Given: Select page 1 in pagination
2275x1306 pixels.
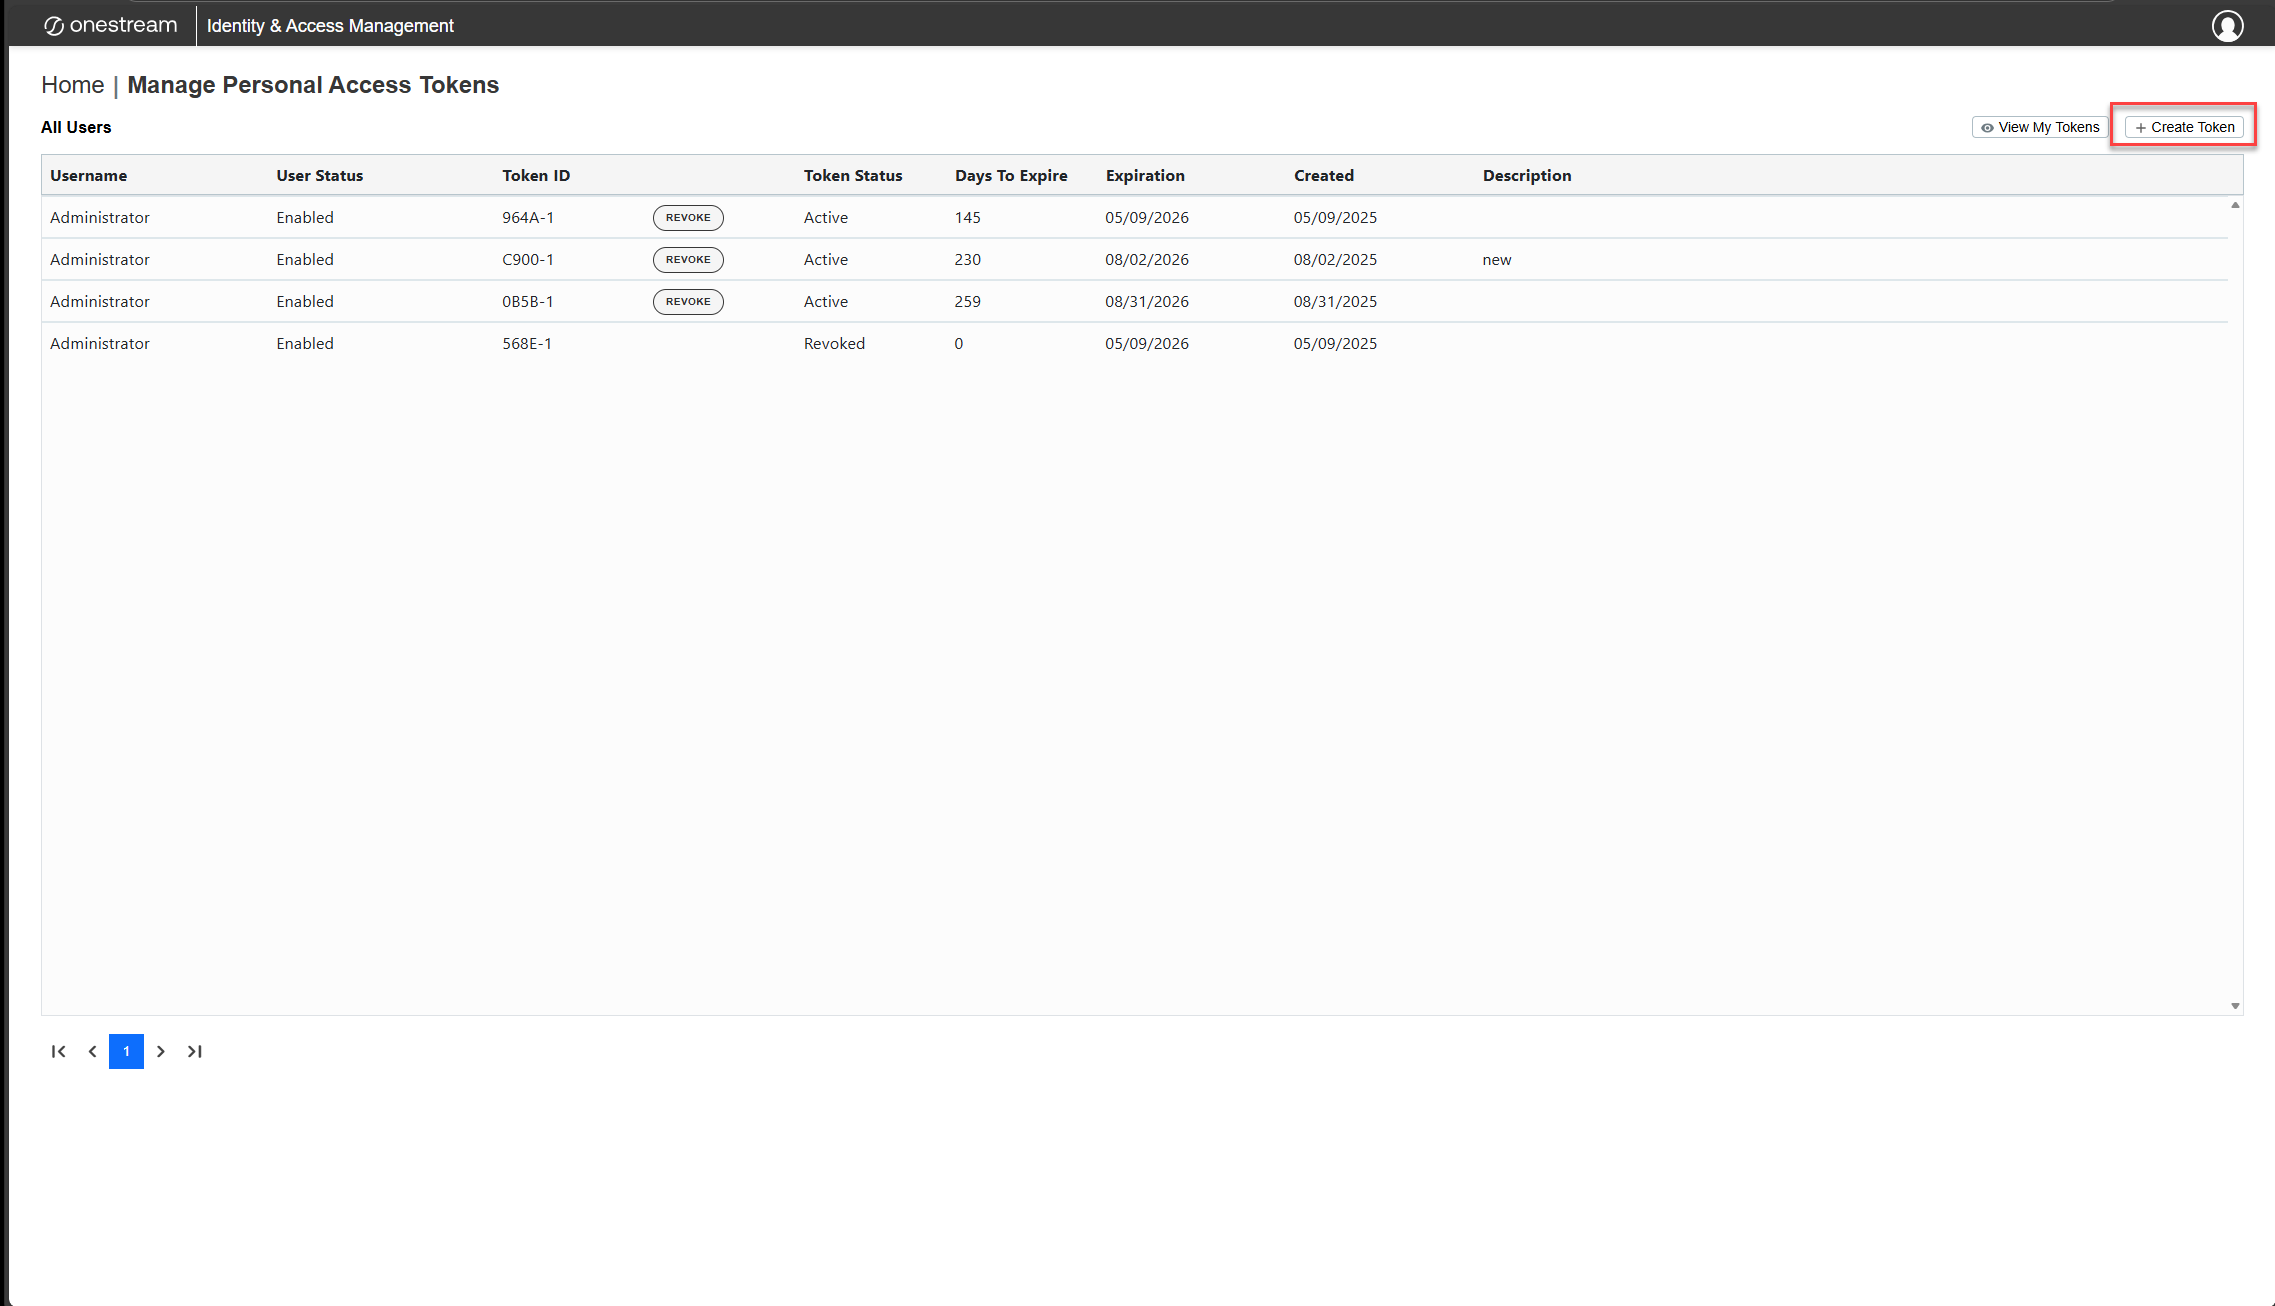Looking at the screenshot, I should click(126, 1051).
